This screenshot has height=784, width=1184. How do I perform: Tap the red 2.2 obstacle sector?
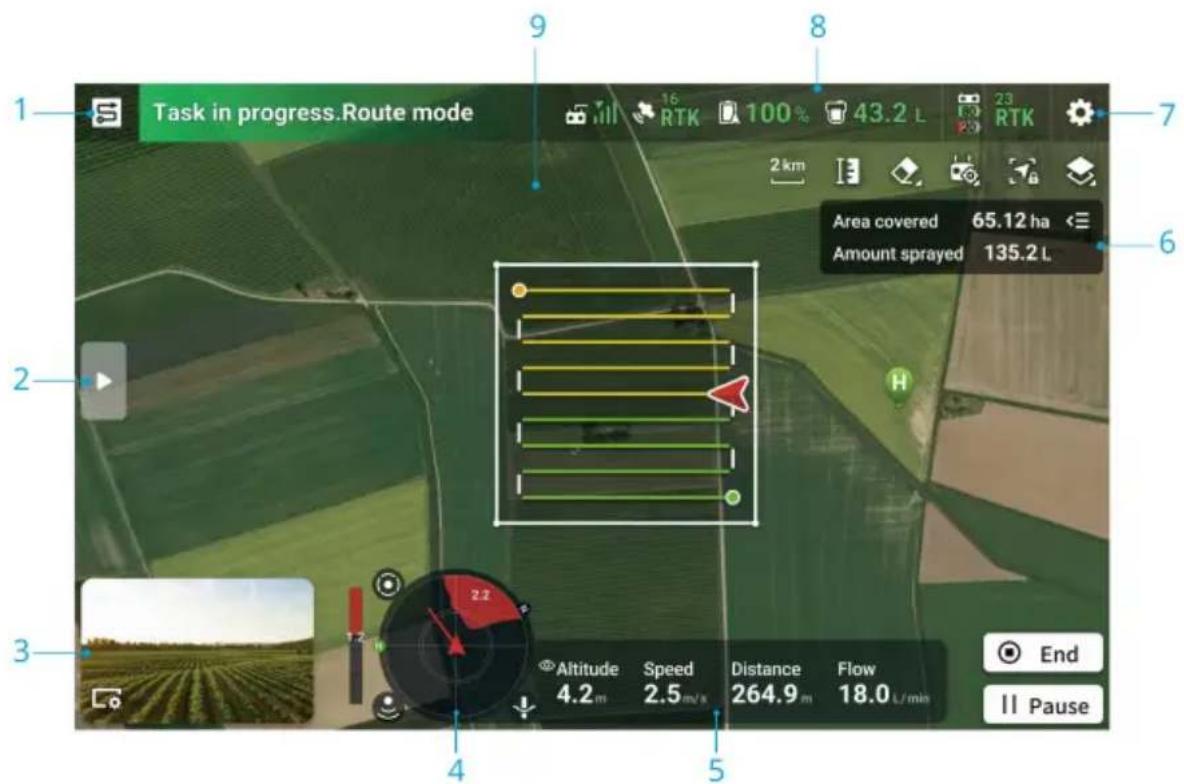(x=482, y=600)
